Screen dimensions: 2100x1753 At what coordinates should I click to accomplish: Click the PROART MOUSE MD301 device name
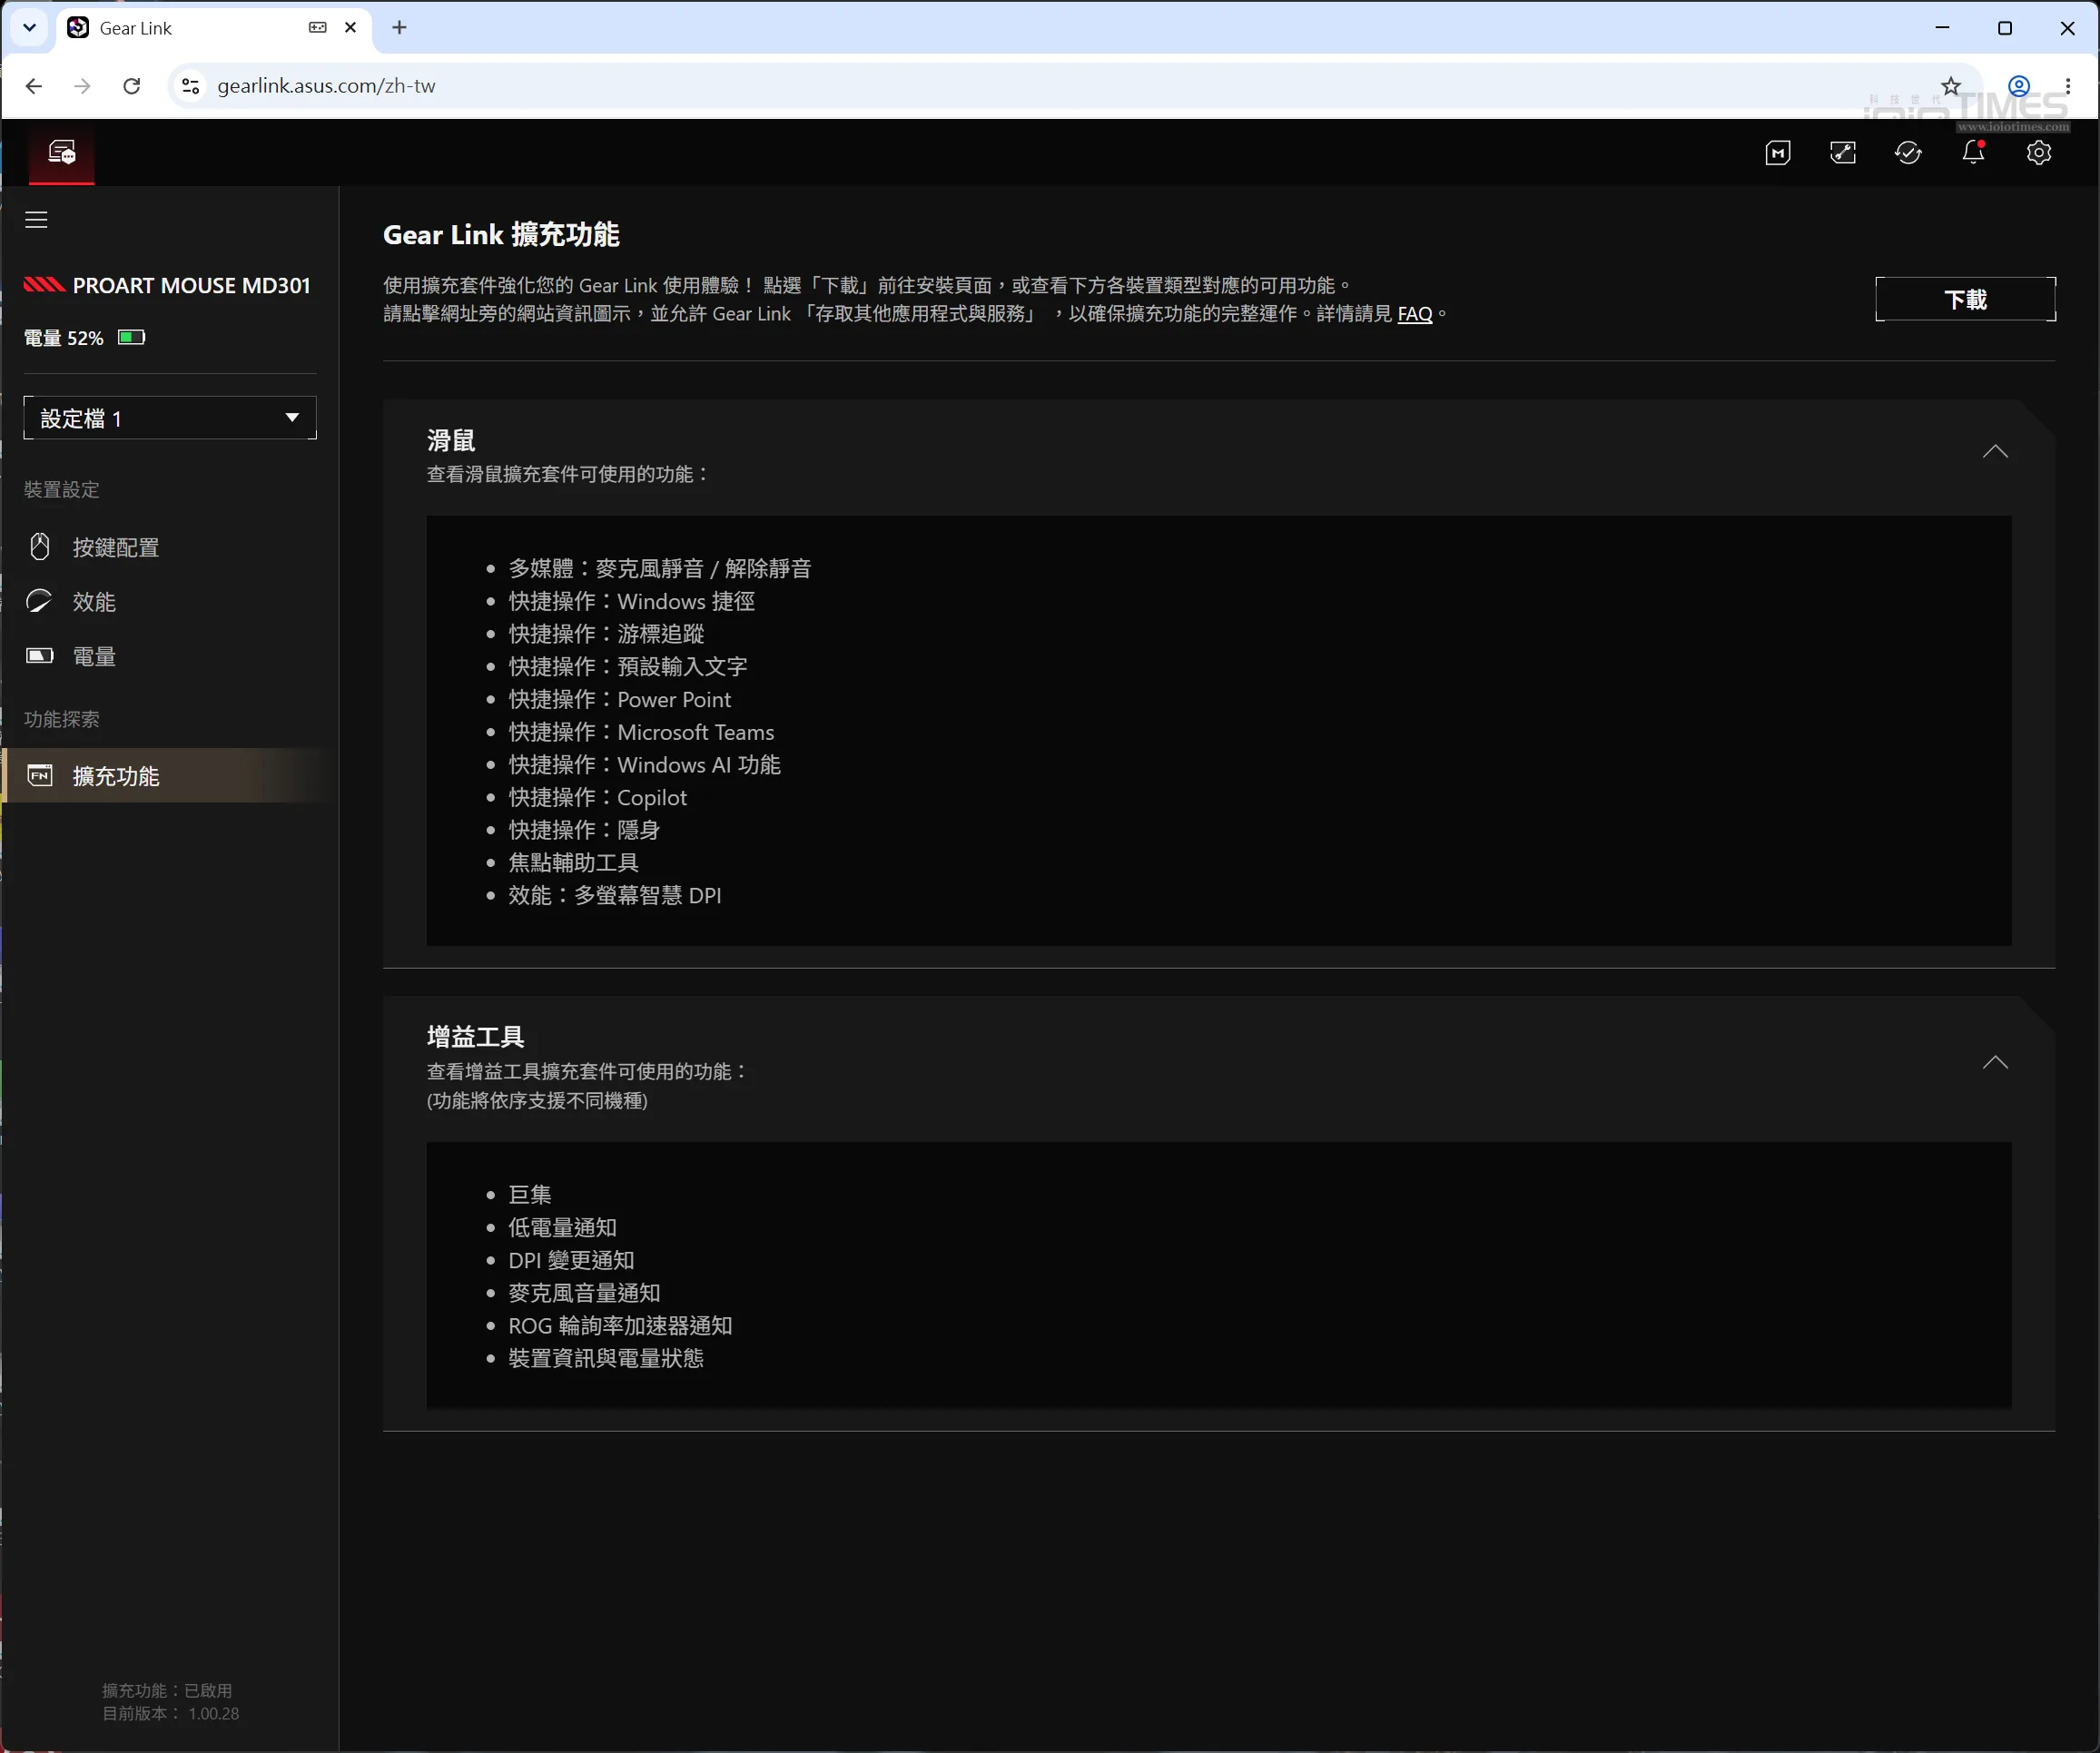192,286
